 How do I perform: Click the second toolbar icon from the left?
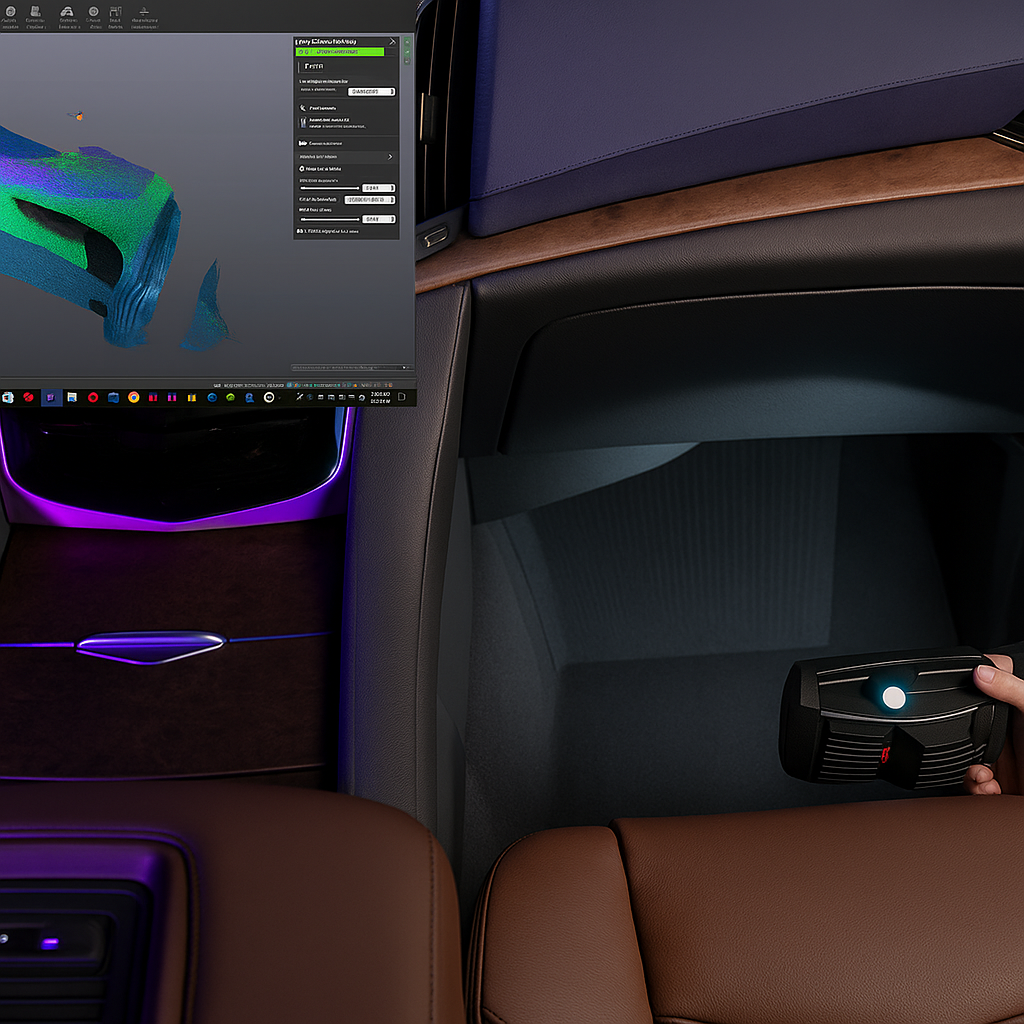tap(35, 11)
